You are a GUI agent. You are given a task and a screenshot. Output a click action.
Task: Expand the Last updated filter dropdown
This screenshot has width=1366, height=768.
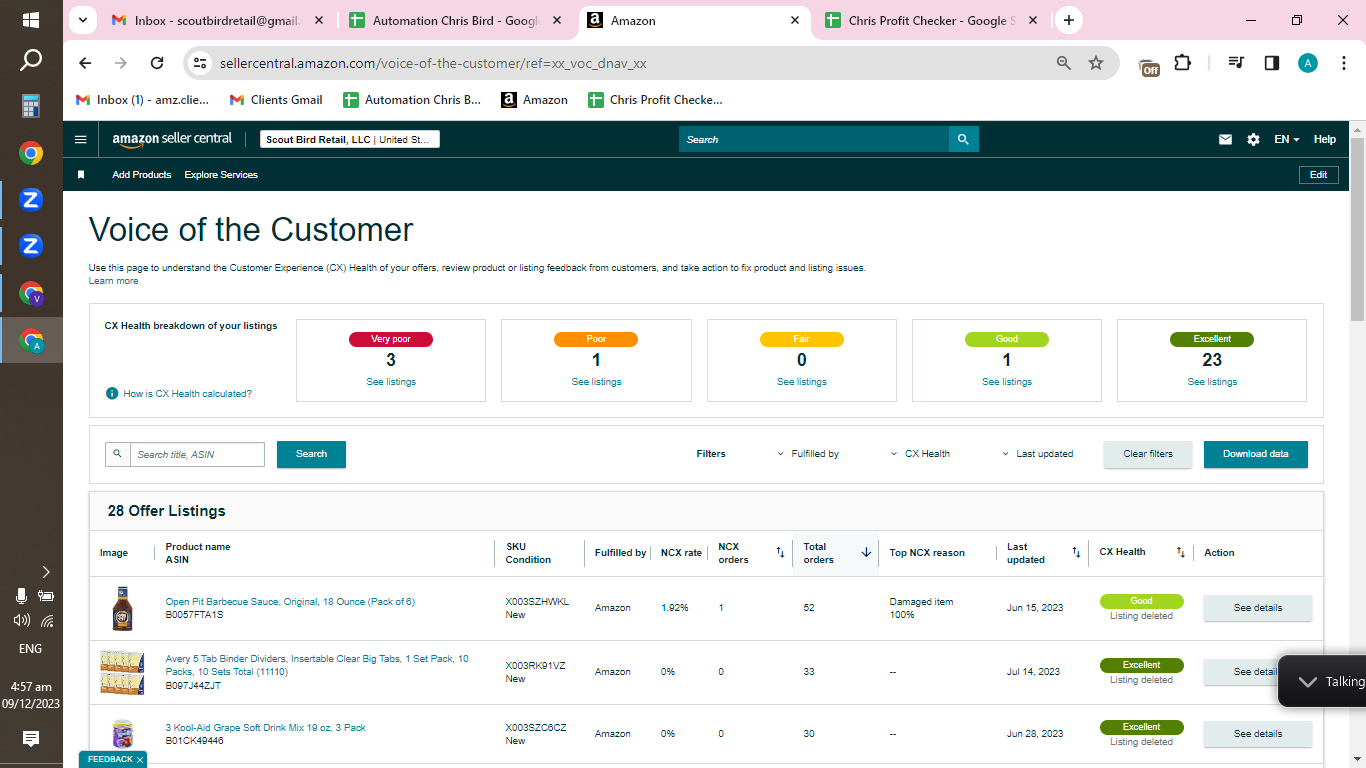click(1038, 454)
